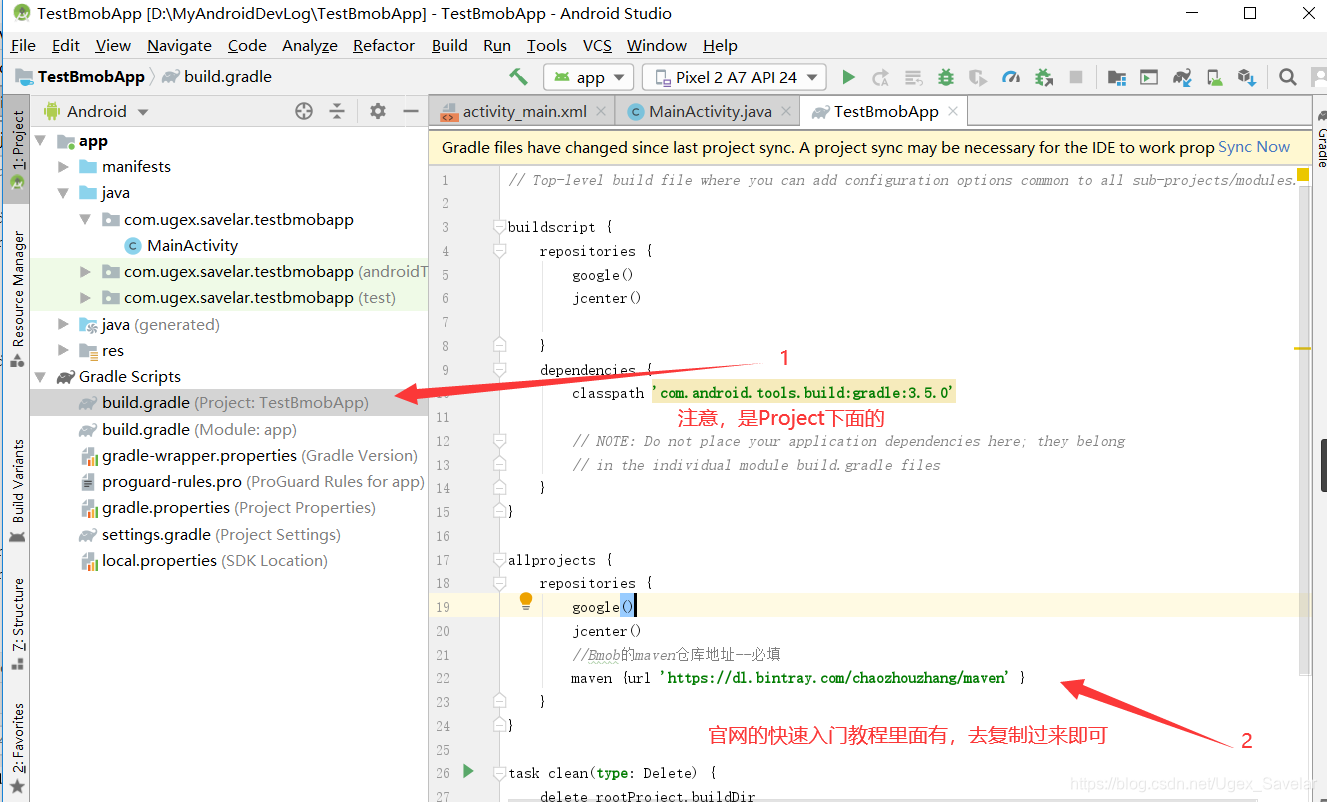Screen dimensions: 1327x802
Task: Click the light bulb on line 19
Action: tap(526, 601)
